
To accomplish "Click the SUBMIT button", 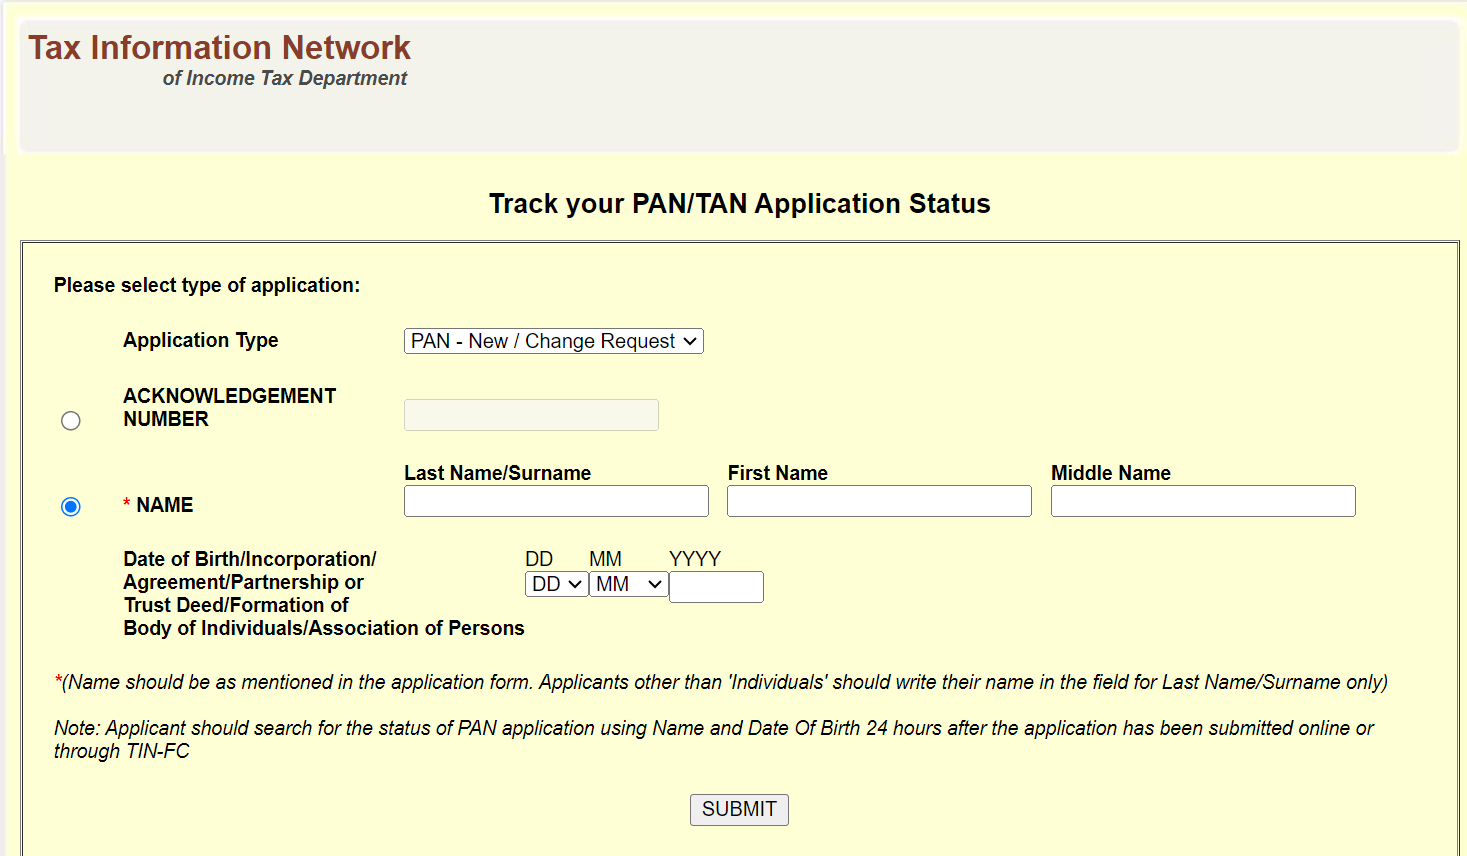I will click(x=739, y=809).
